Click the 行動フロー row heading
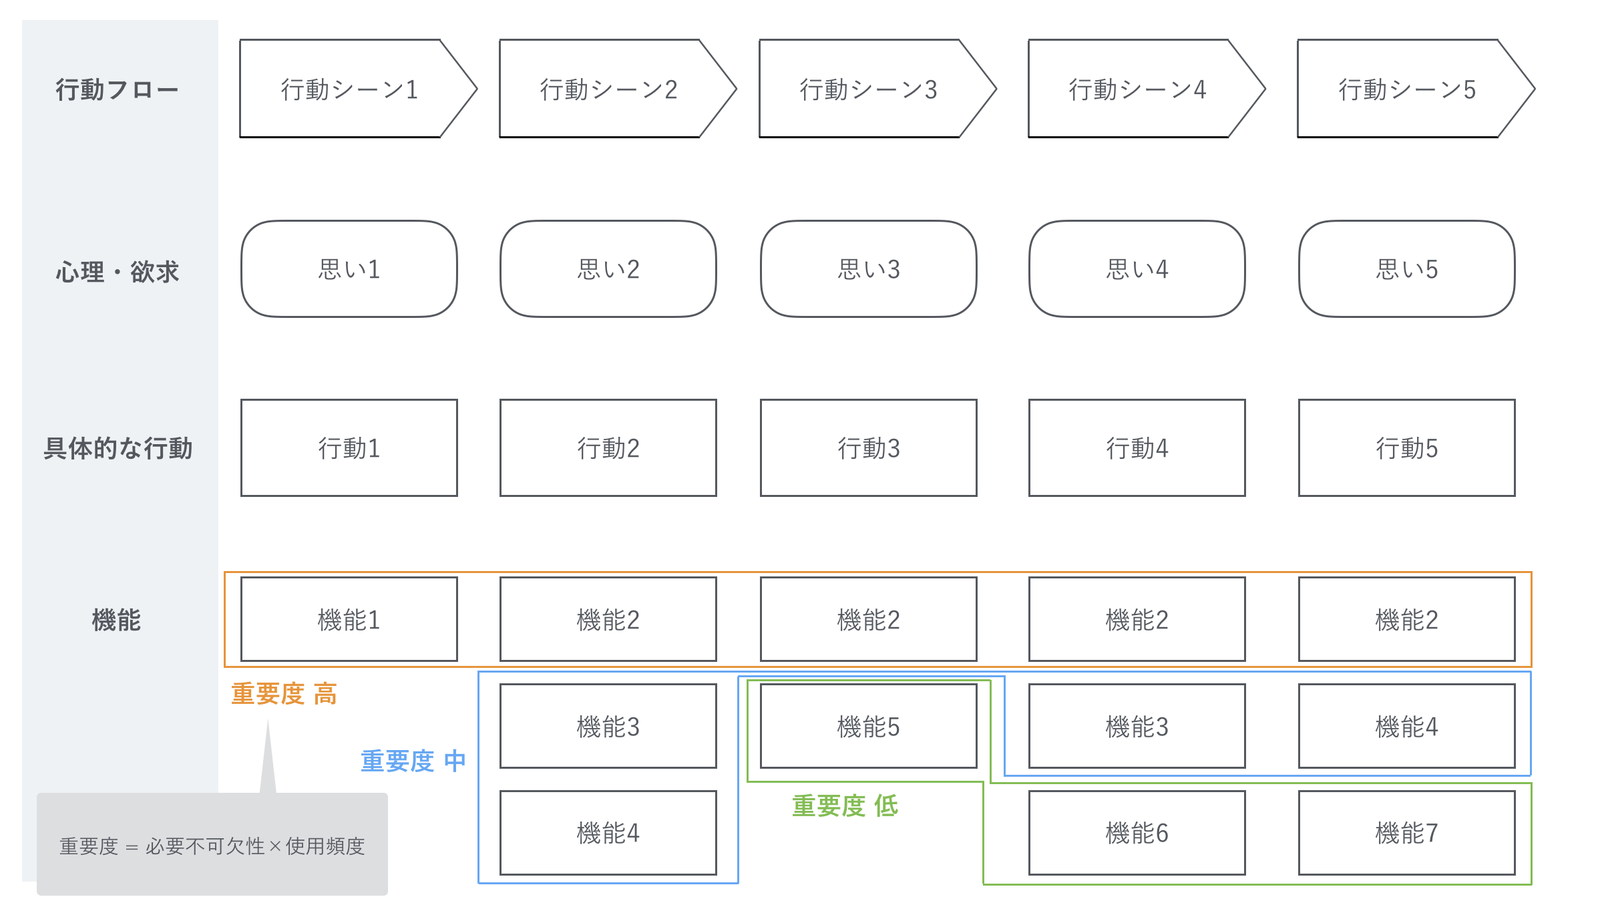Viewport: 1600px width, 899px height. coord(117,90)
